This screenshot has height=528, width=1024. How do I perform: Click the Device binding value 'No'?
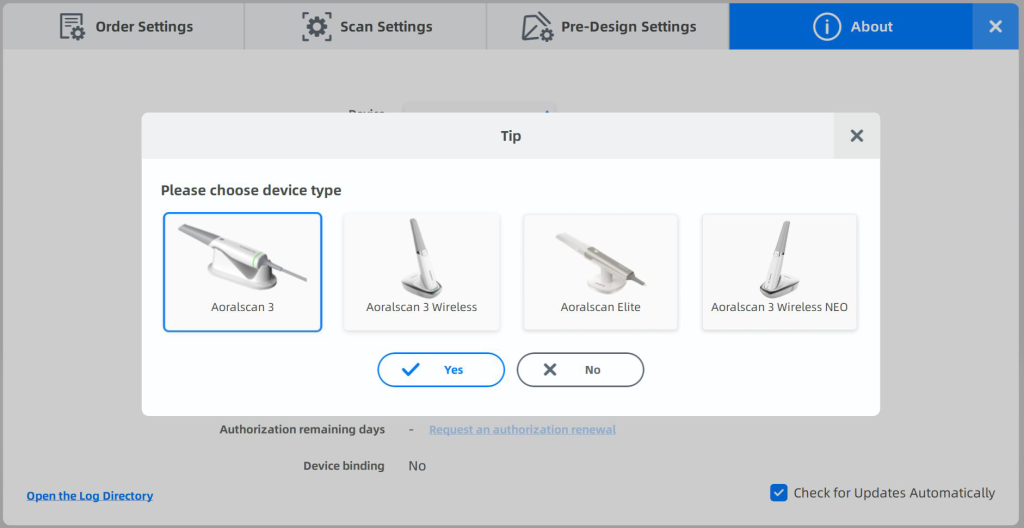pos(417,466)
